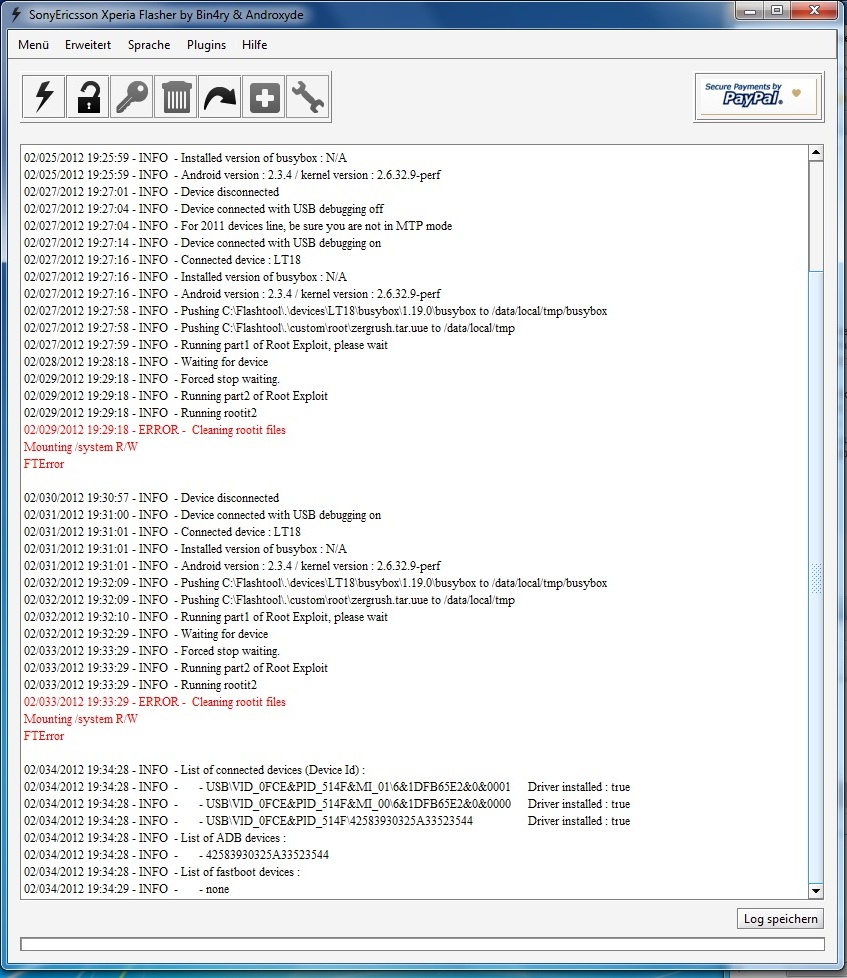
Task: Click the plus sign toolbar icon
Action: (x=264, y=97)
